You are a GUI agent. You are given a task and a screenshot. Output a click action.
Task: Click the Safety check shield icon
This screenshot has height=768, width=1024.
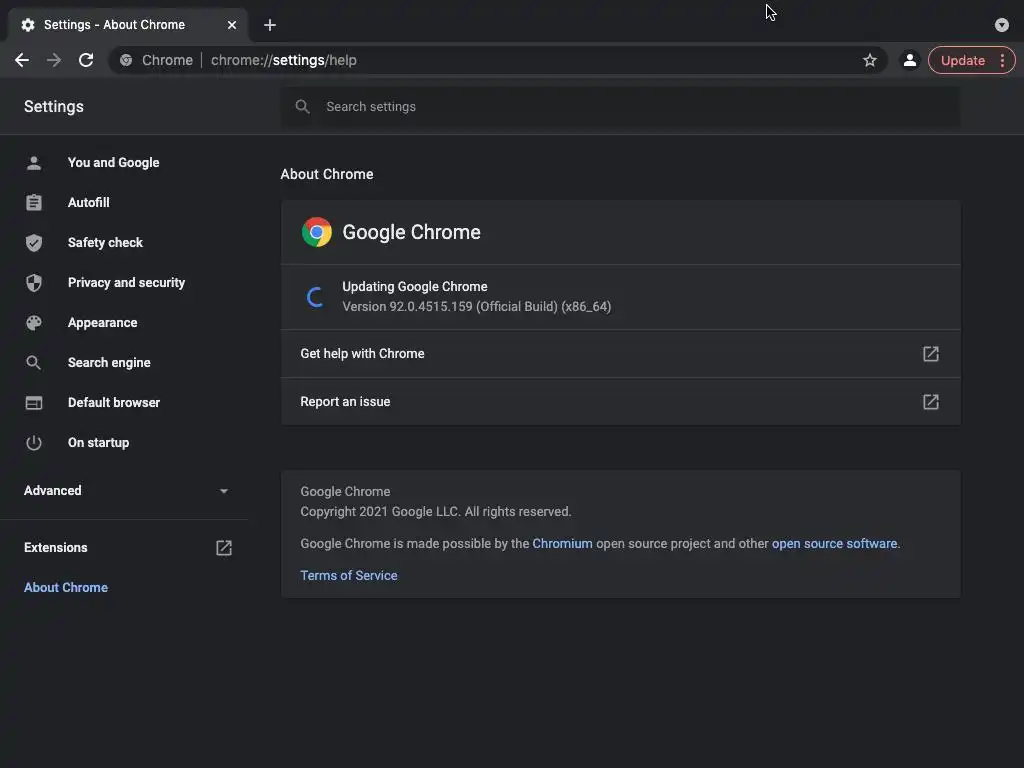(x=34, y=243)
